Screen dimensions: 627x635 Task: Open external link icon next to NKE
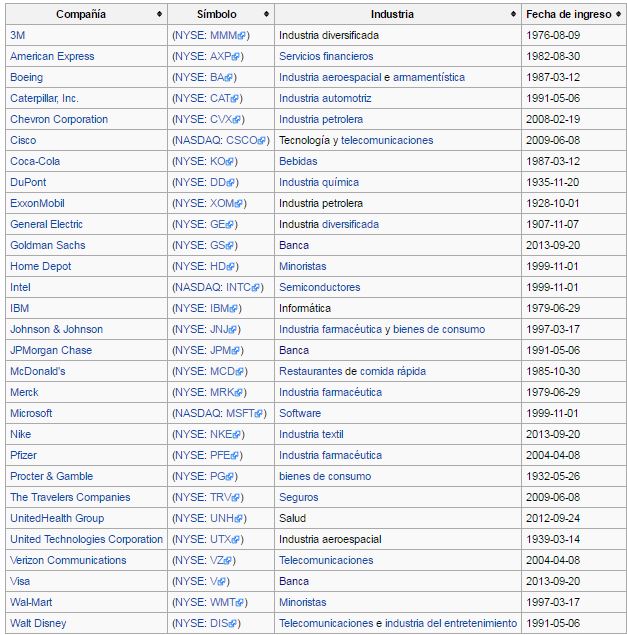[x=237, y=435]
